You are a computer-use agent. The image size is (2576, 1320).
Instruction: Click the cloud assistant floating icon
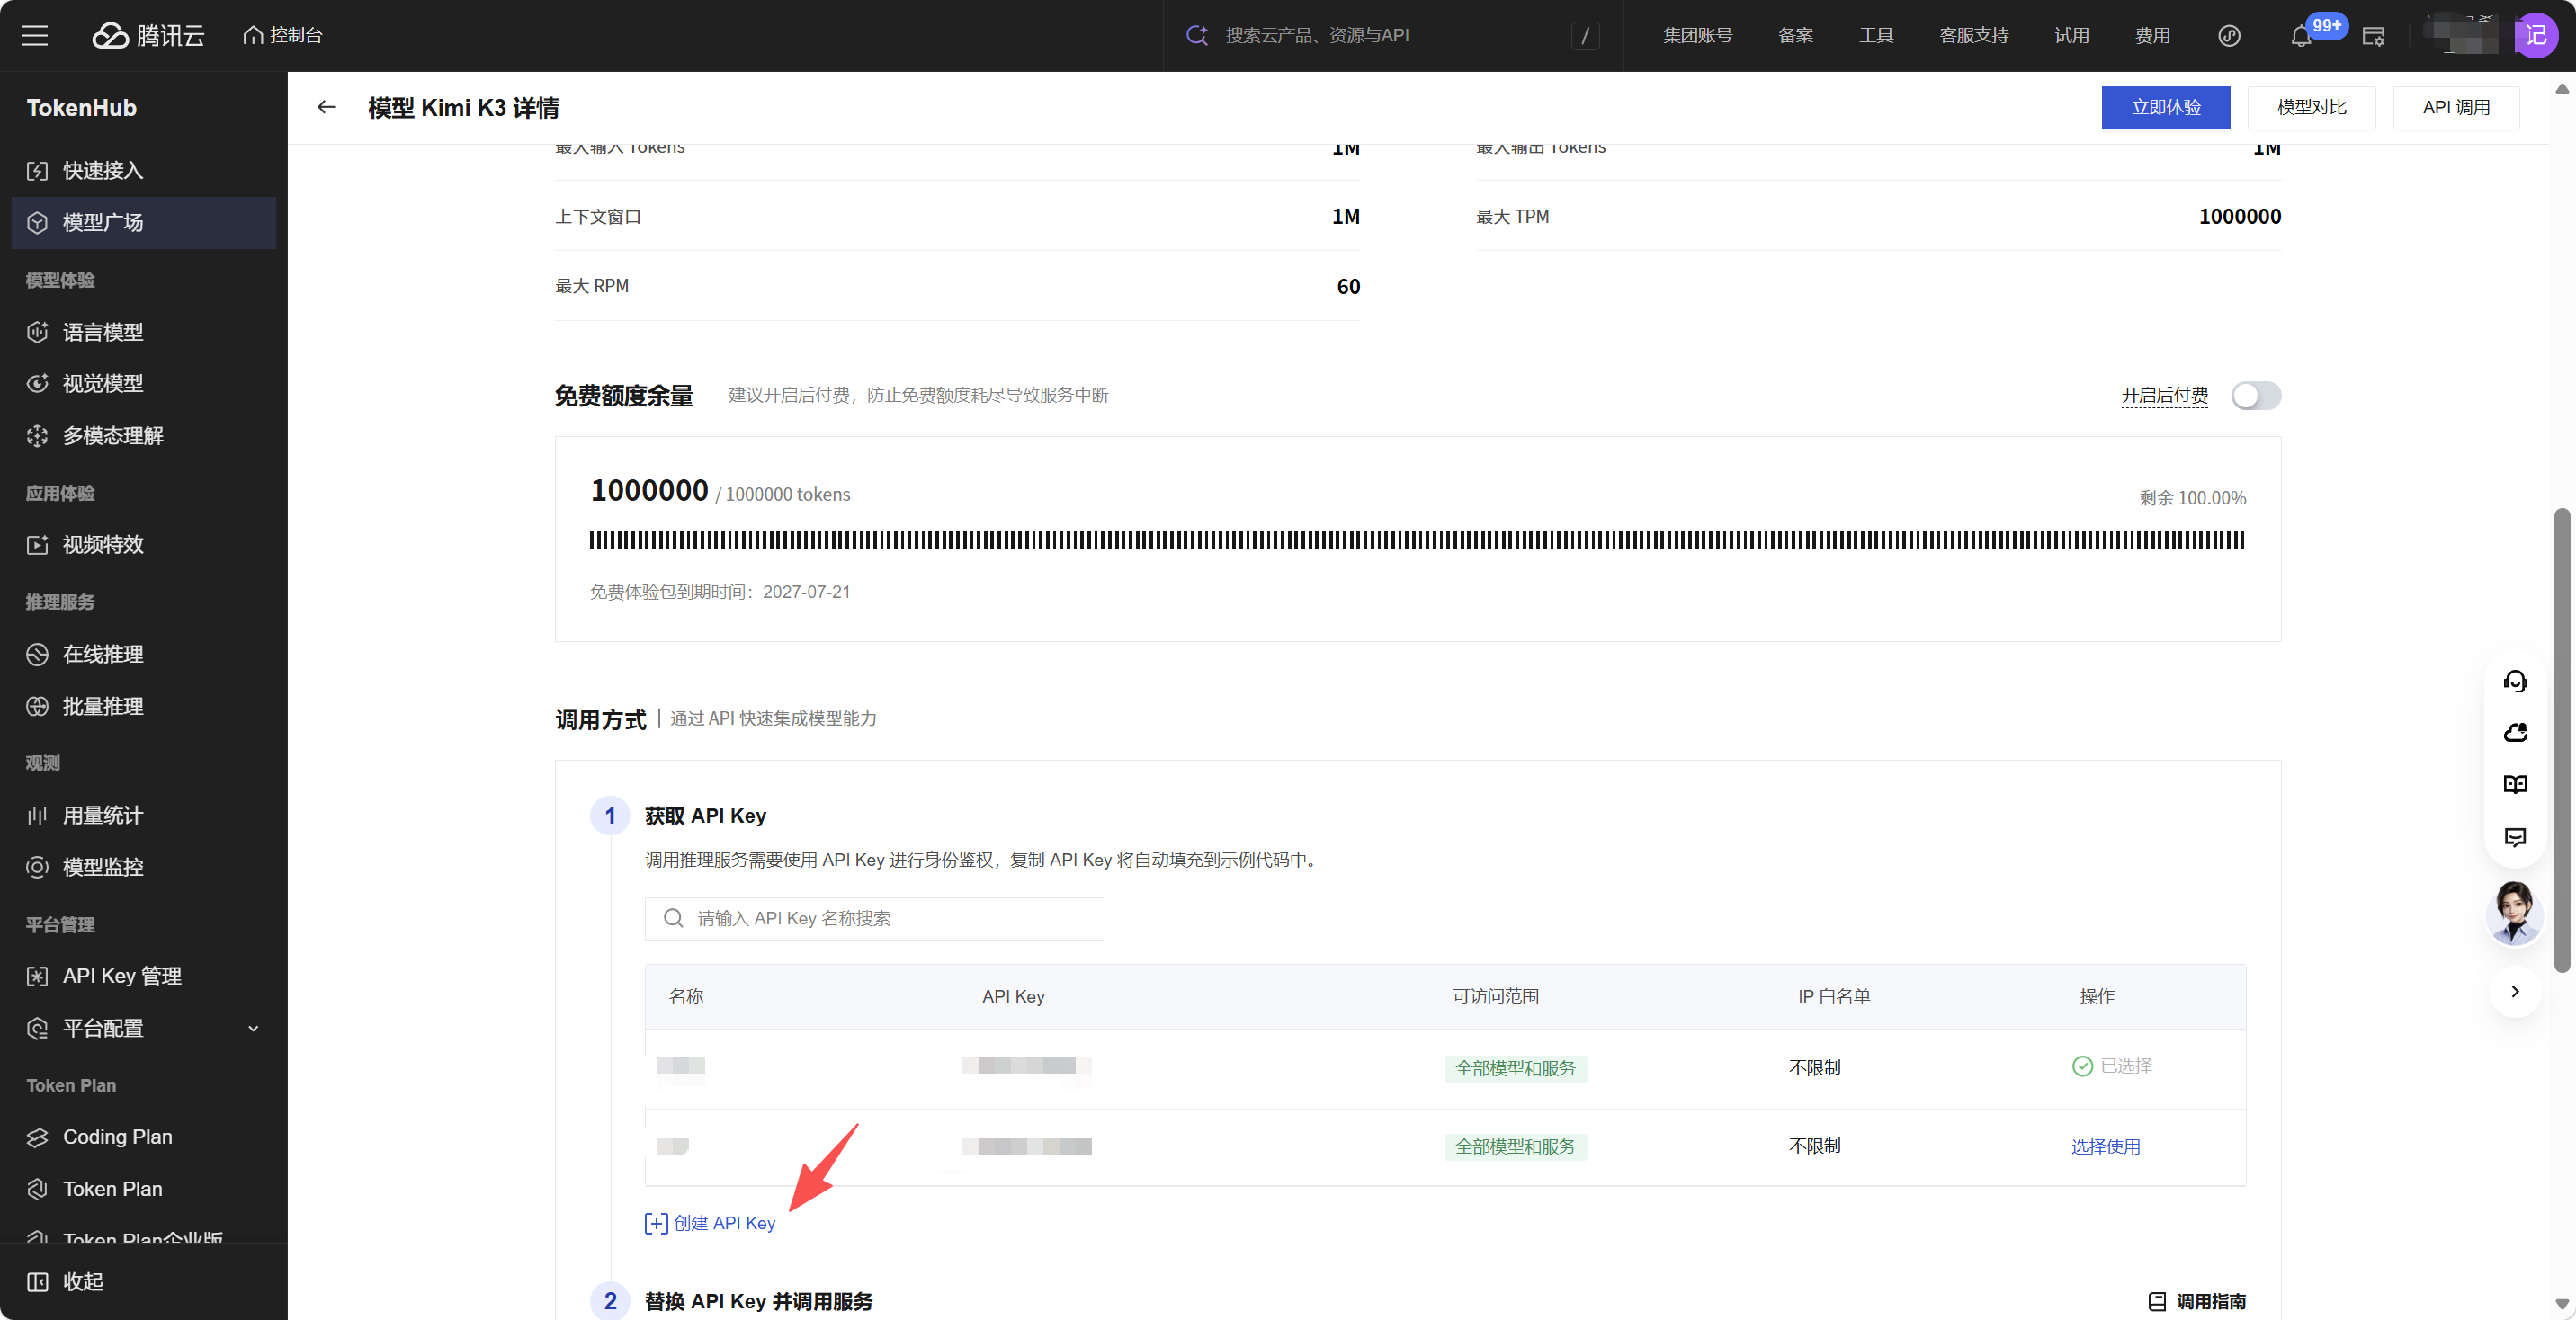click(2515, 733)
